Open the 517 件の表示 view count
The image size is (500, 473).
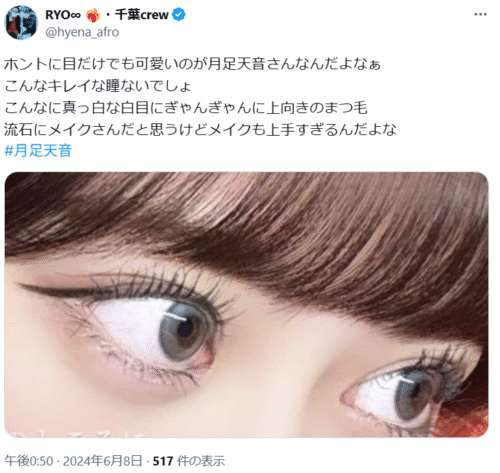click(189, 461)
